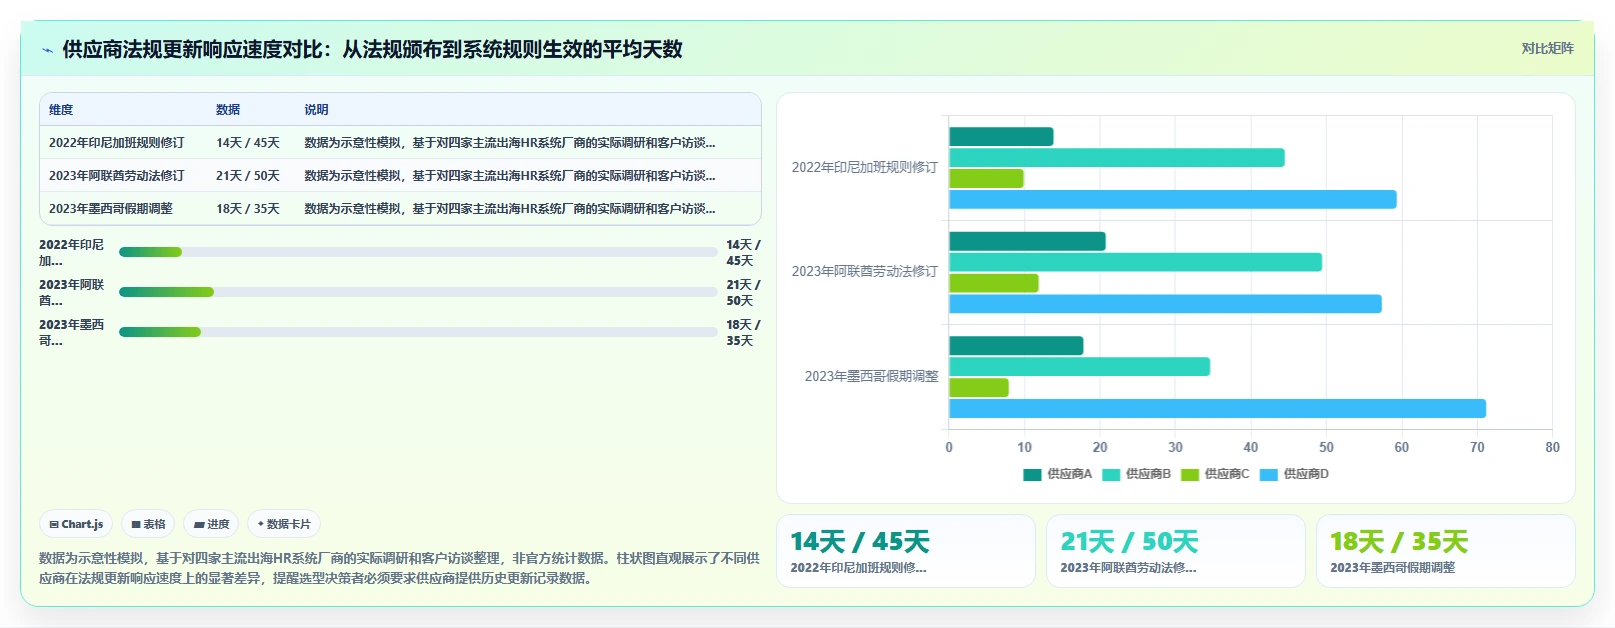Open the 21天 / 50天 data card
Viewport: 1615px width, 628px height.
1176,551
